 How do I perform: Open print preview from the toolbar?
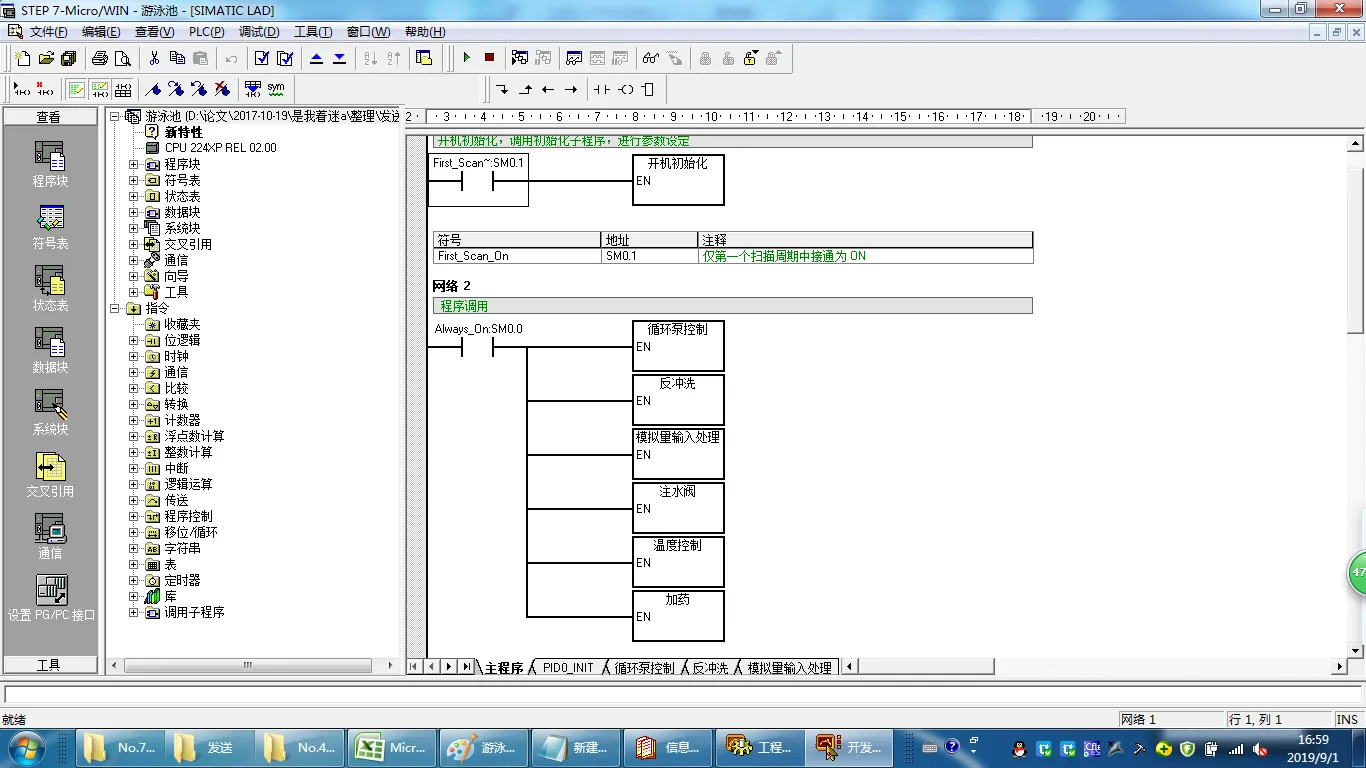click(122, 58)
